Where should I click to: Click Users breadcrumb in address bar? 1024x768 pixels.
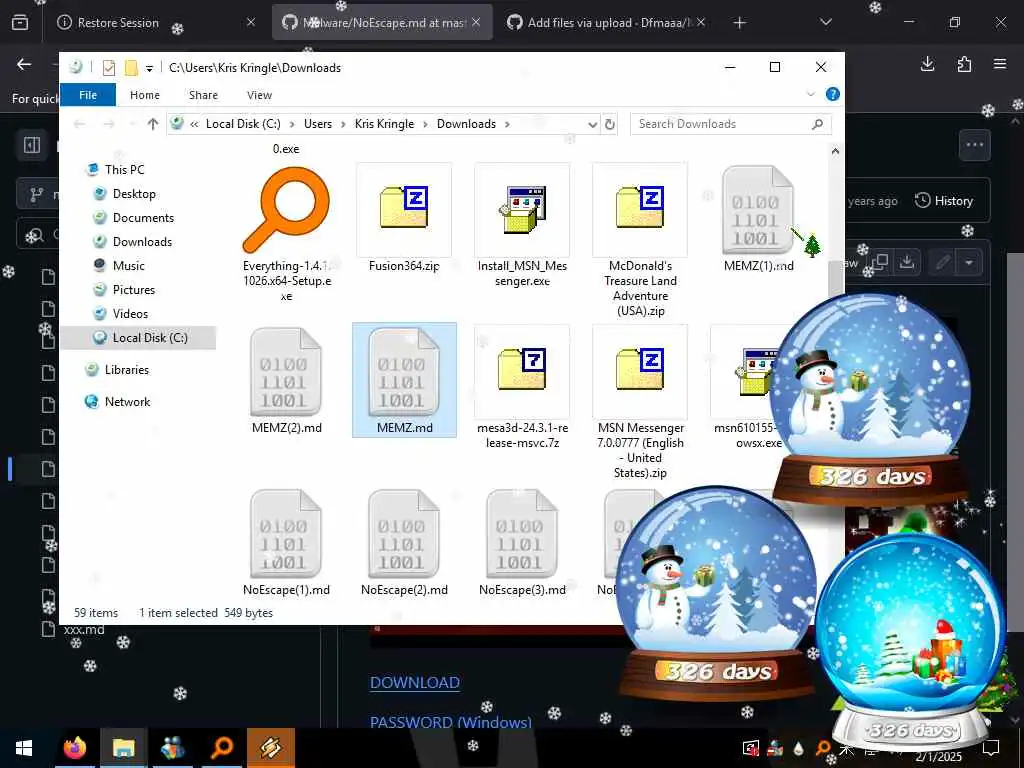point(318,123)
